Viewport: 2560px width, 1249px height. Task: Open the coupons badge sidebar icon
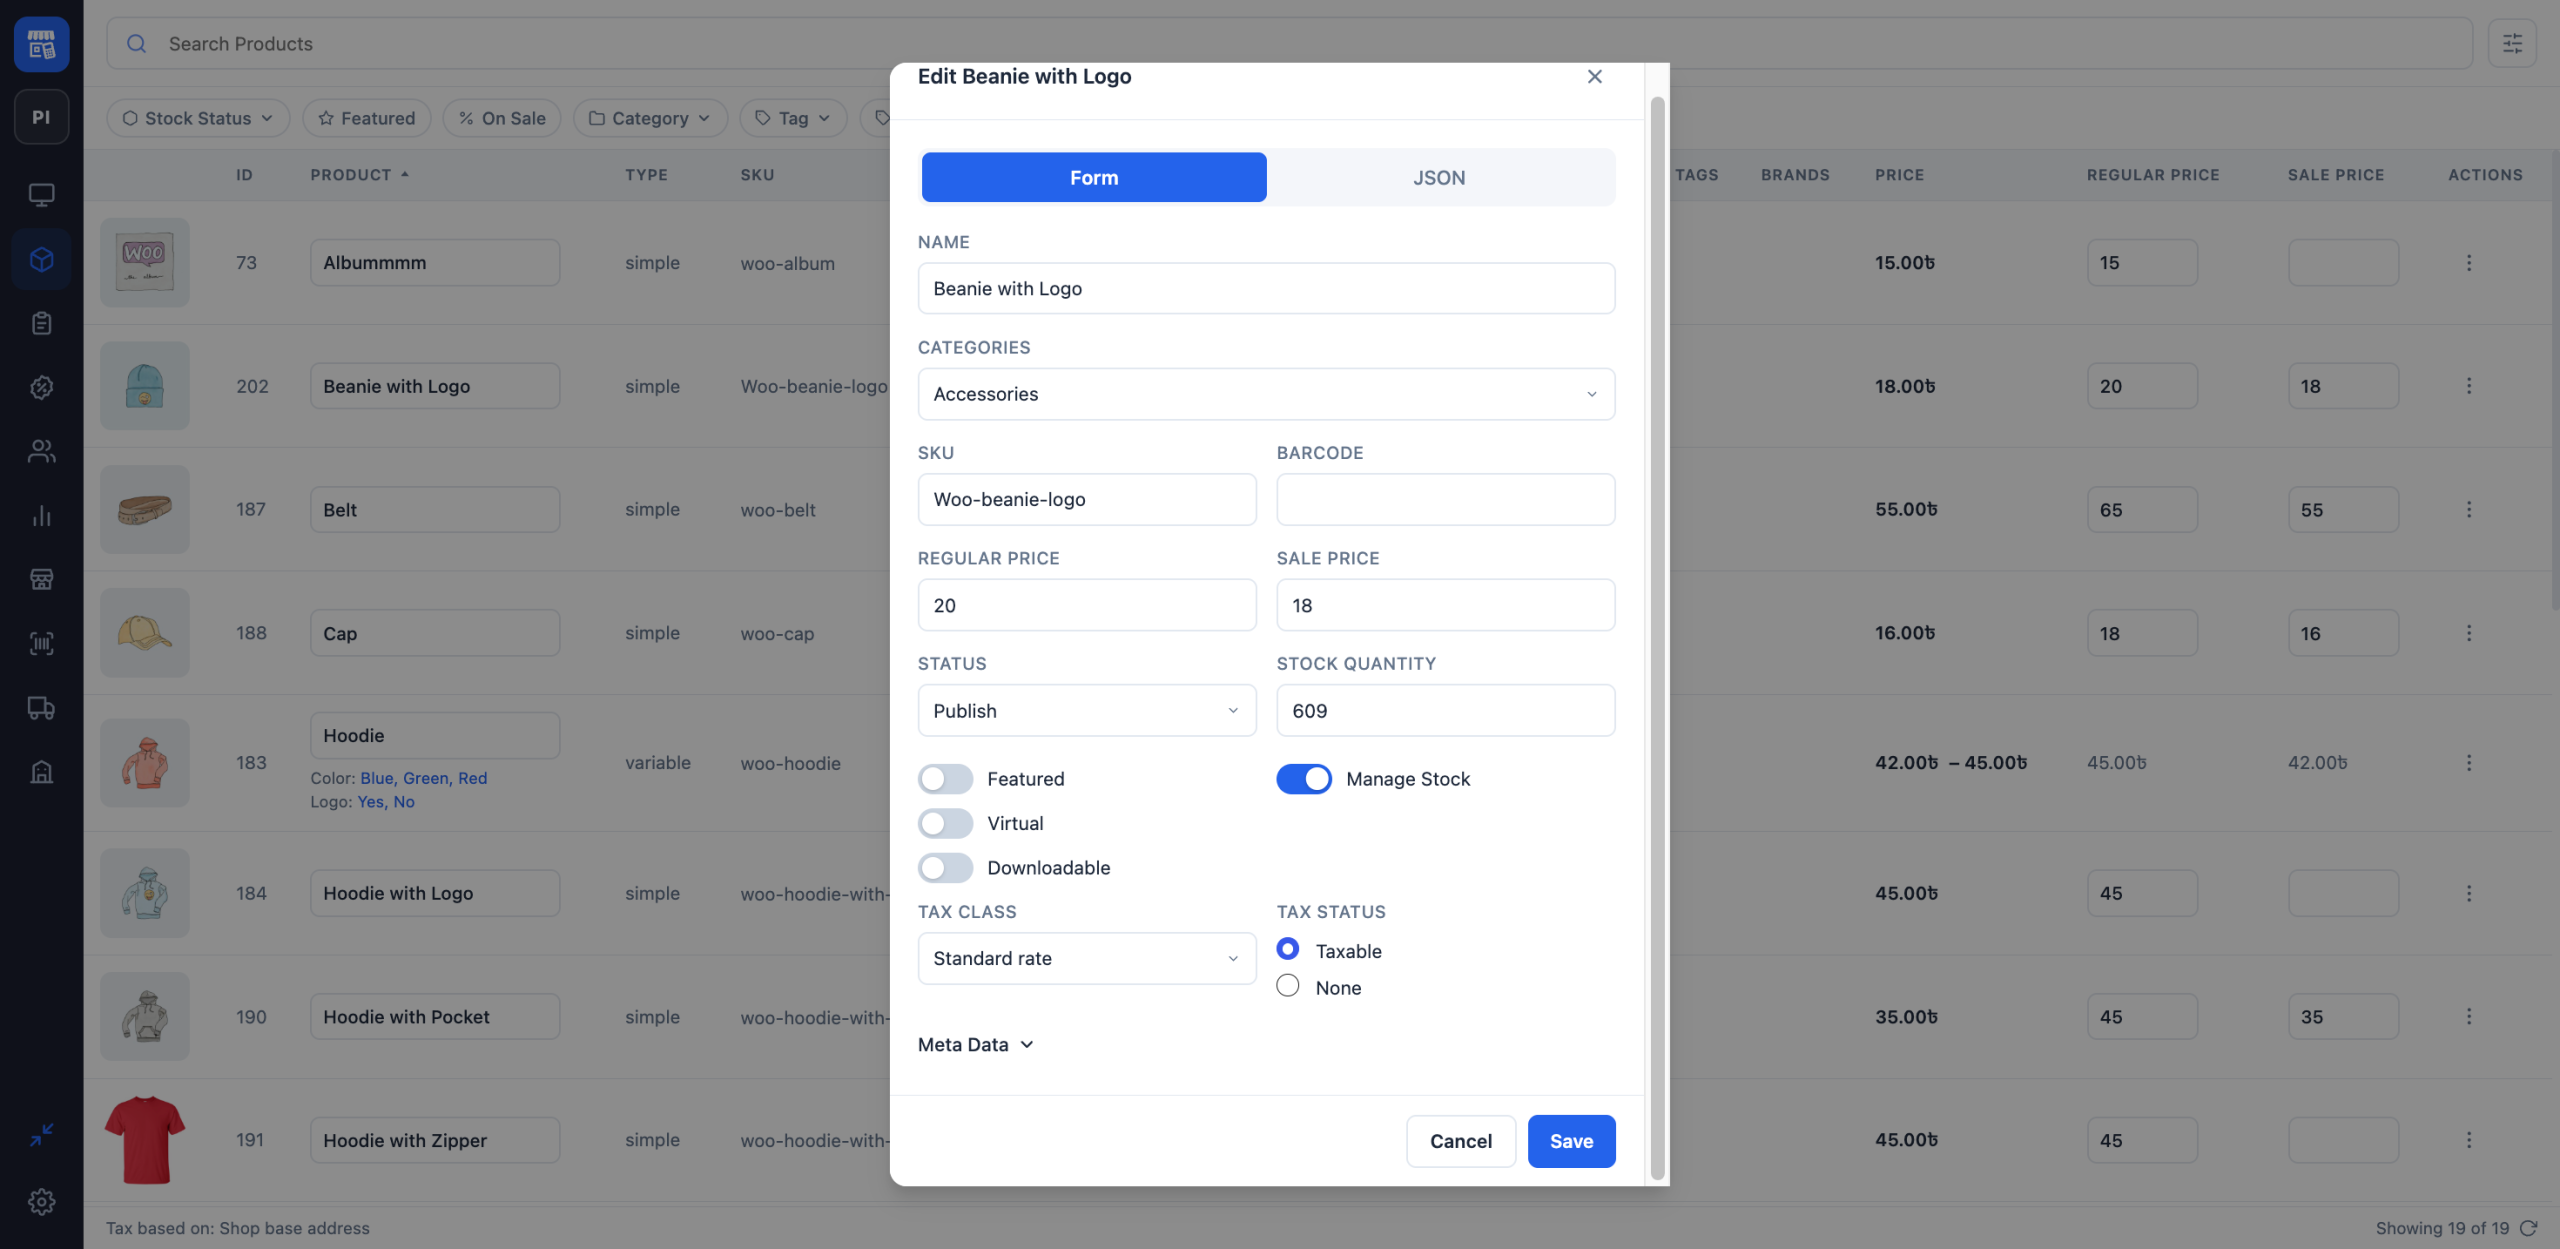click(x=41, y=387)
